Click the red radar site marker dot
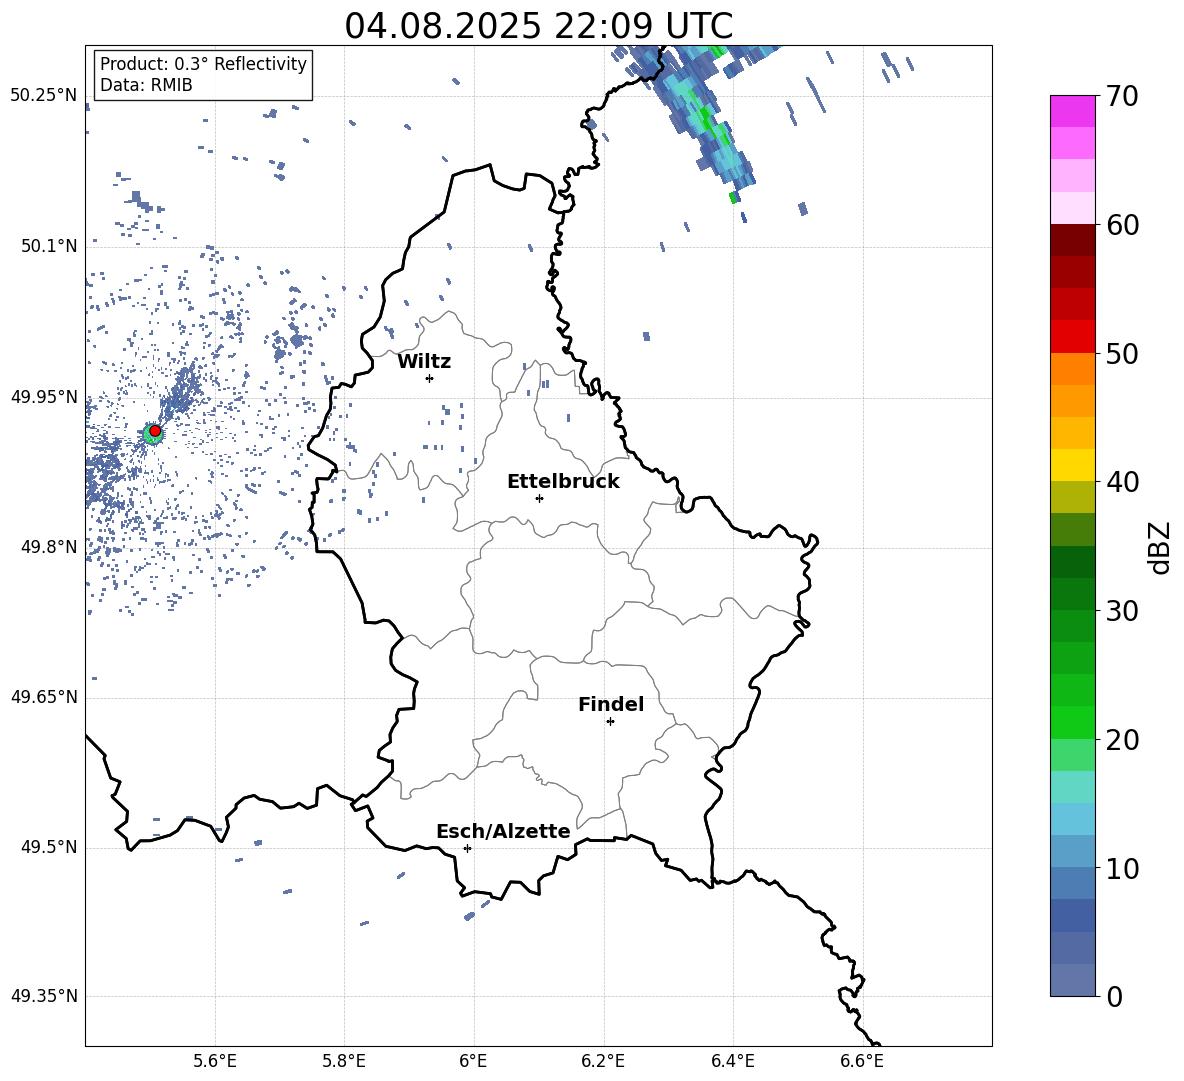 point(155,431)
